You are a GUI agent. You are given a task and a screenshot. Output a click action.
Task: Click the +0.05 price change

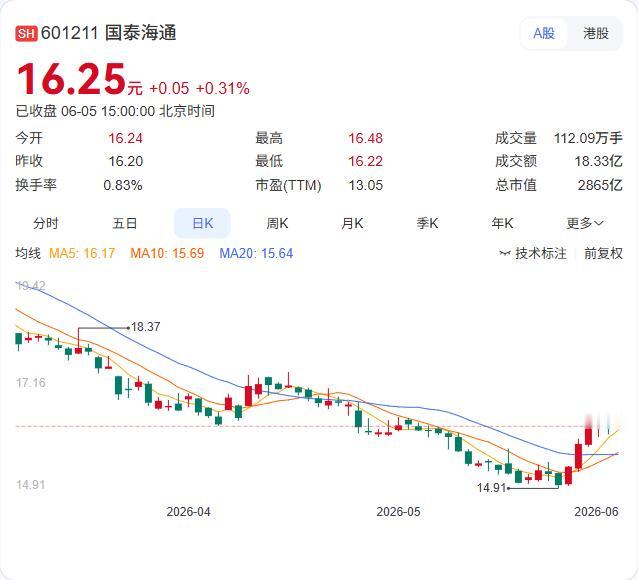(x=169, y=88)
